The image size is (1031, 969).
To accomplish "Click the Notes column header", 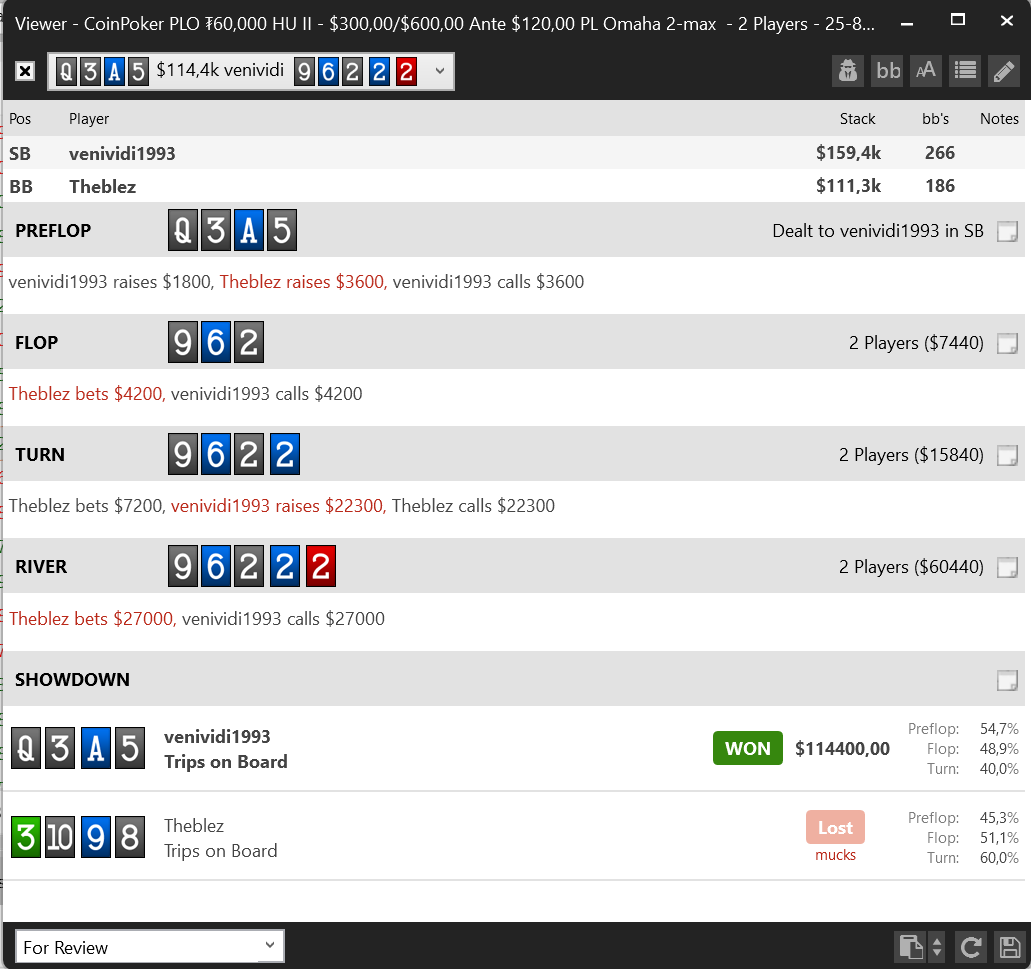I will point(999,118).
